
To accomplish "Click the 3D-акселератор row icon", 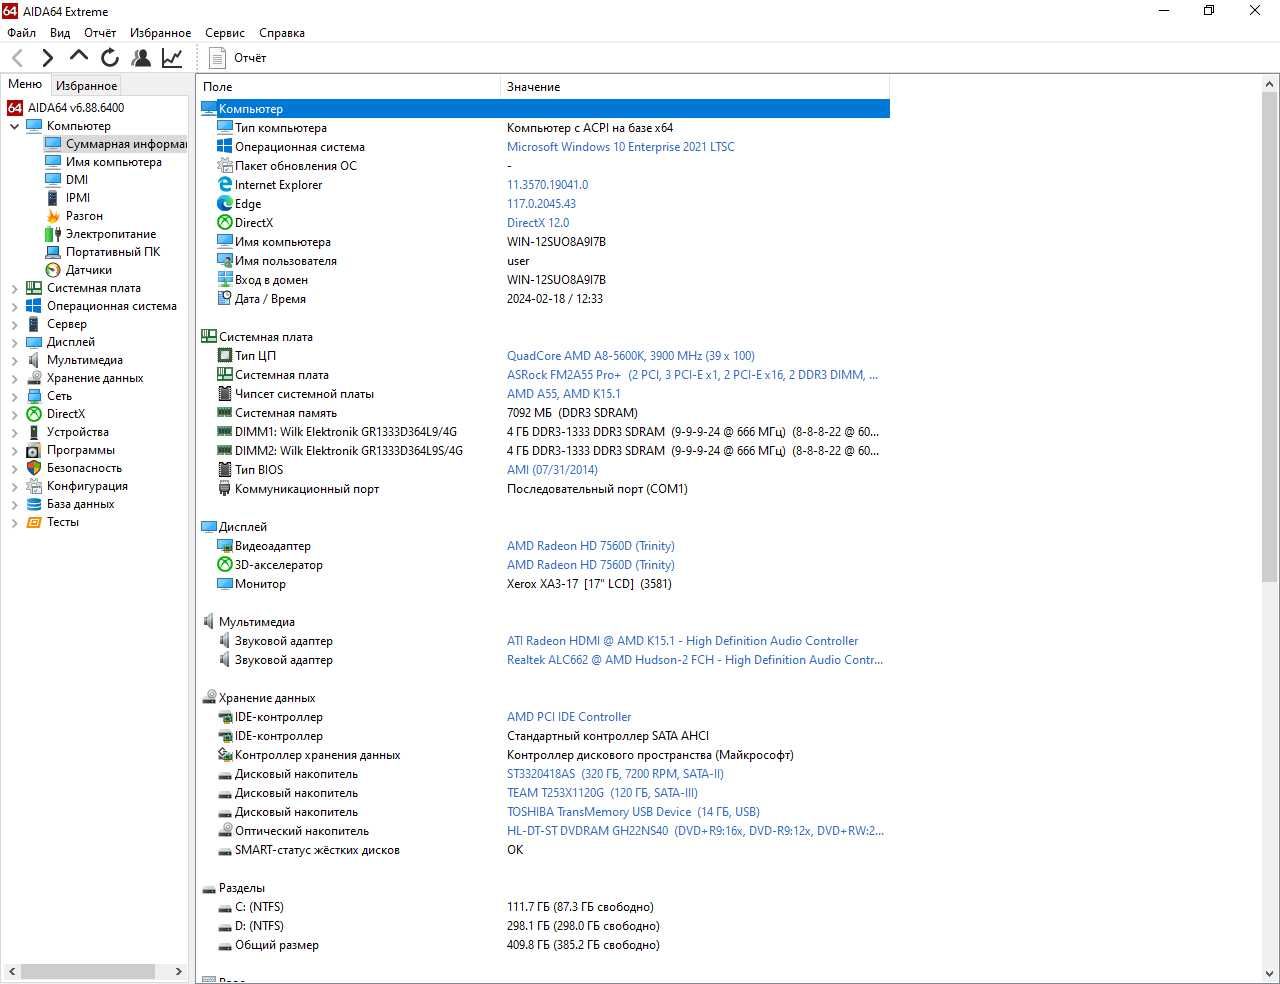I will pyautogui.click(x=225, y=565).
